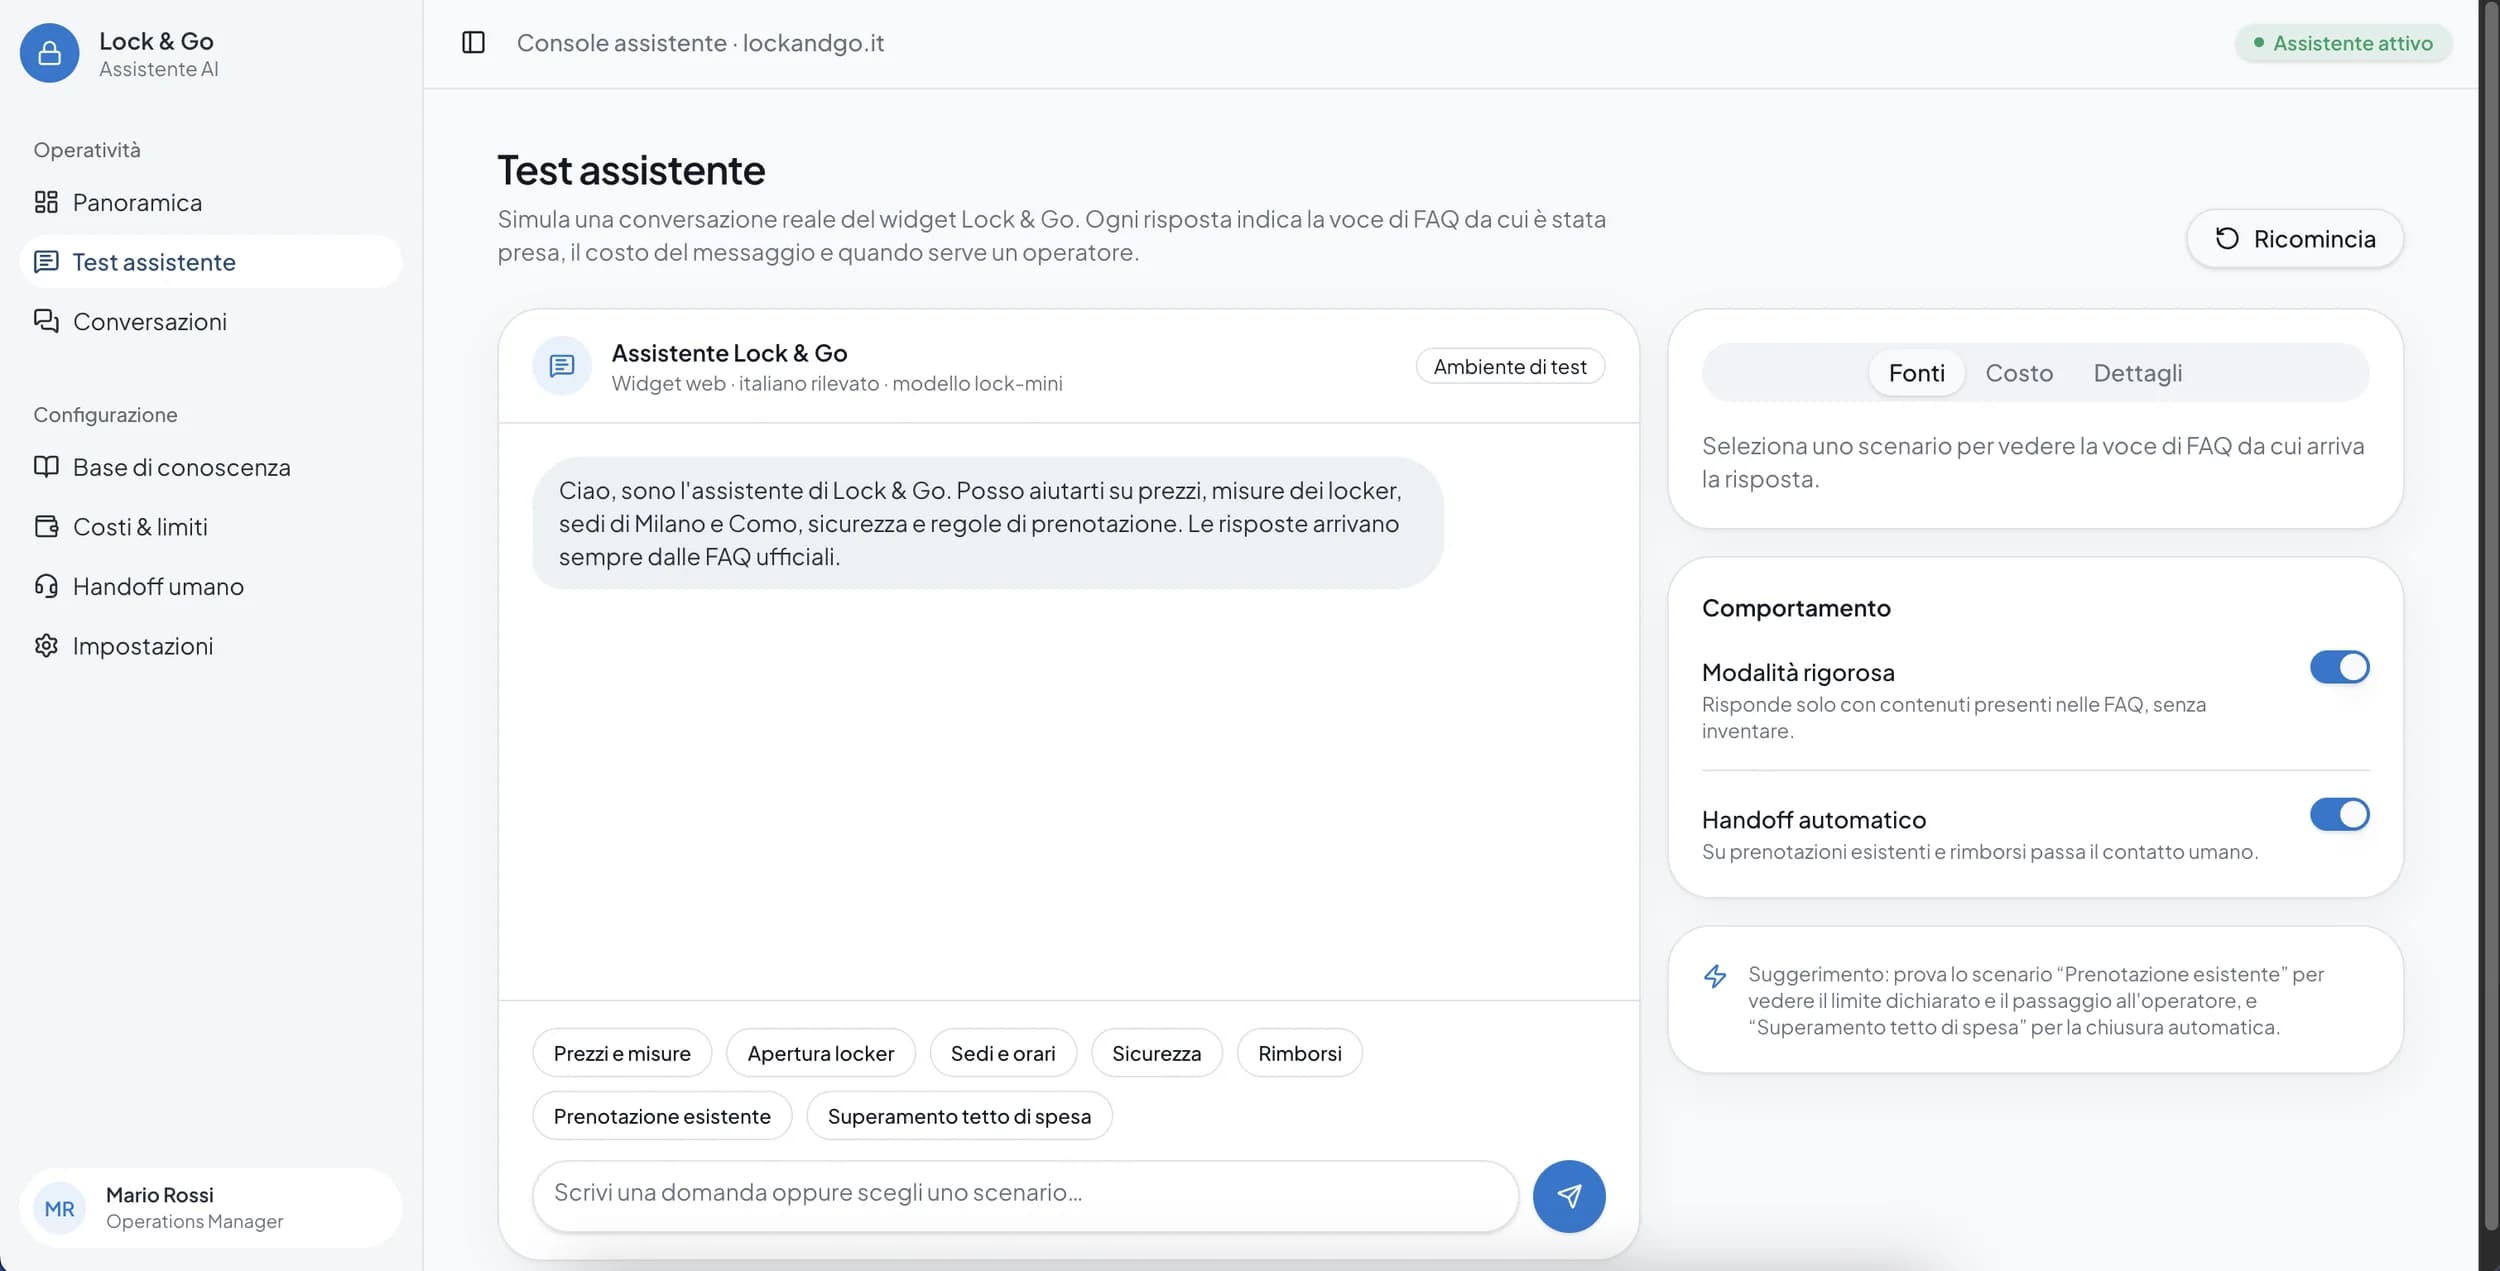This screenshot has height=1271, width=2500.
Task: Choose the Apertura locker scenario
Action: point(820,1053)
